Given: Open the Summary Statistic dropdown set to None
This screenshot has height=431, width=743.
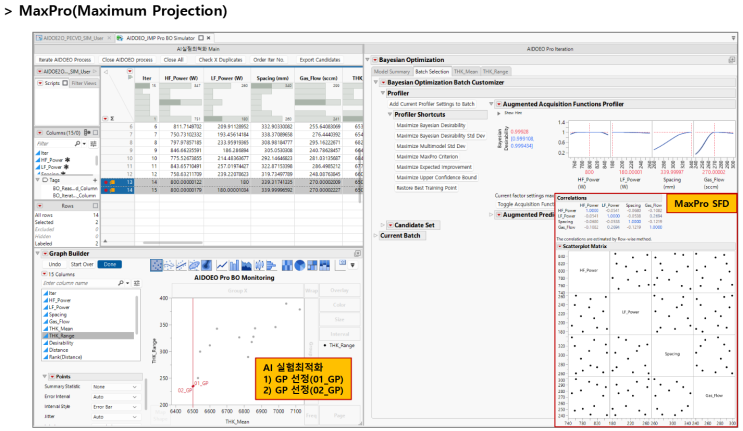Looking at the screenshot, I should pyautogui.click(x=115, y=387).
